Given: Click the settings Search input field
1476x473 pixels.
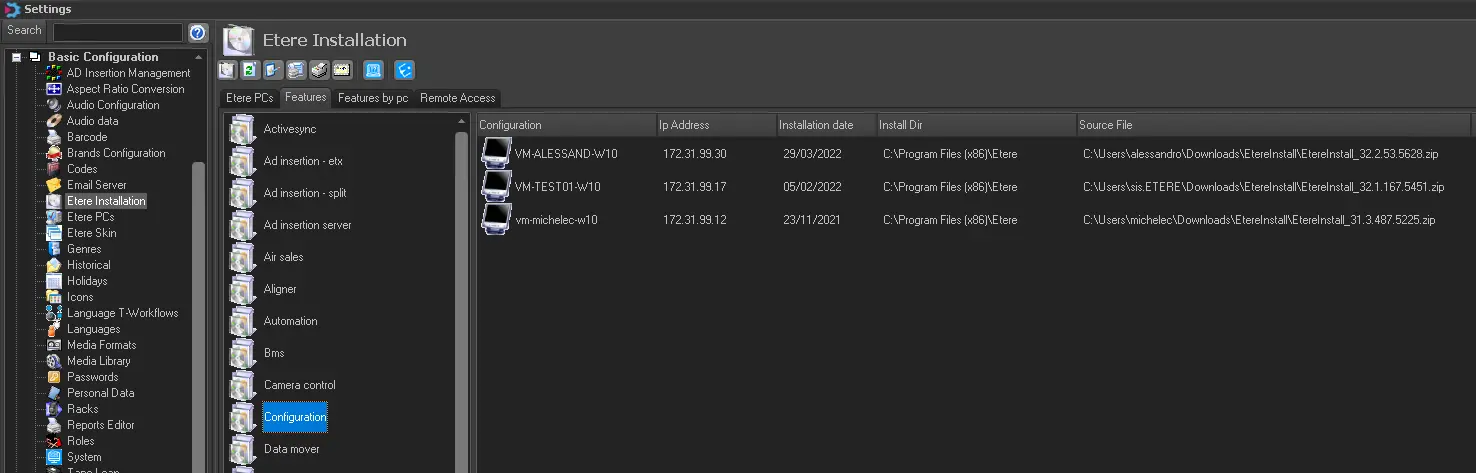Looking at the screenshot, I should point(117,32).
